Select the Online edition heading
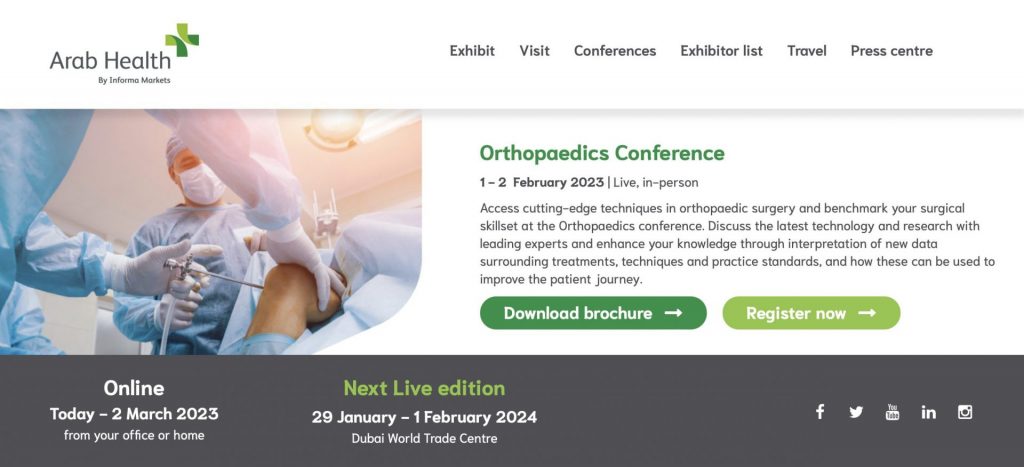 tap(134, 388)
